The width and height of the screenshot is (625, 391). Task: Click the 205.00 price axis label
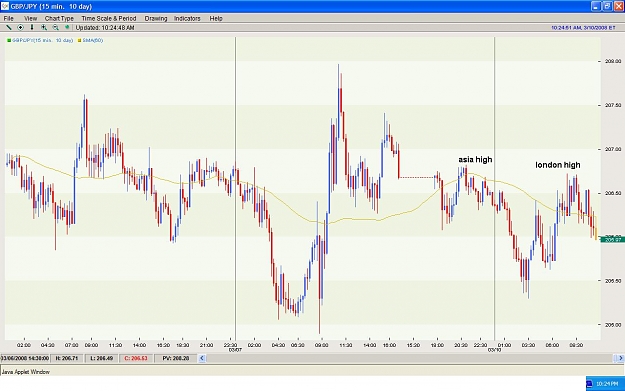613,324
